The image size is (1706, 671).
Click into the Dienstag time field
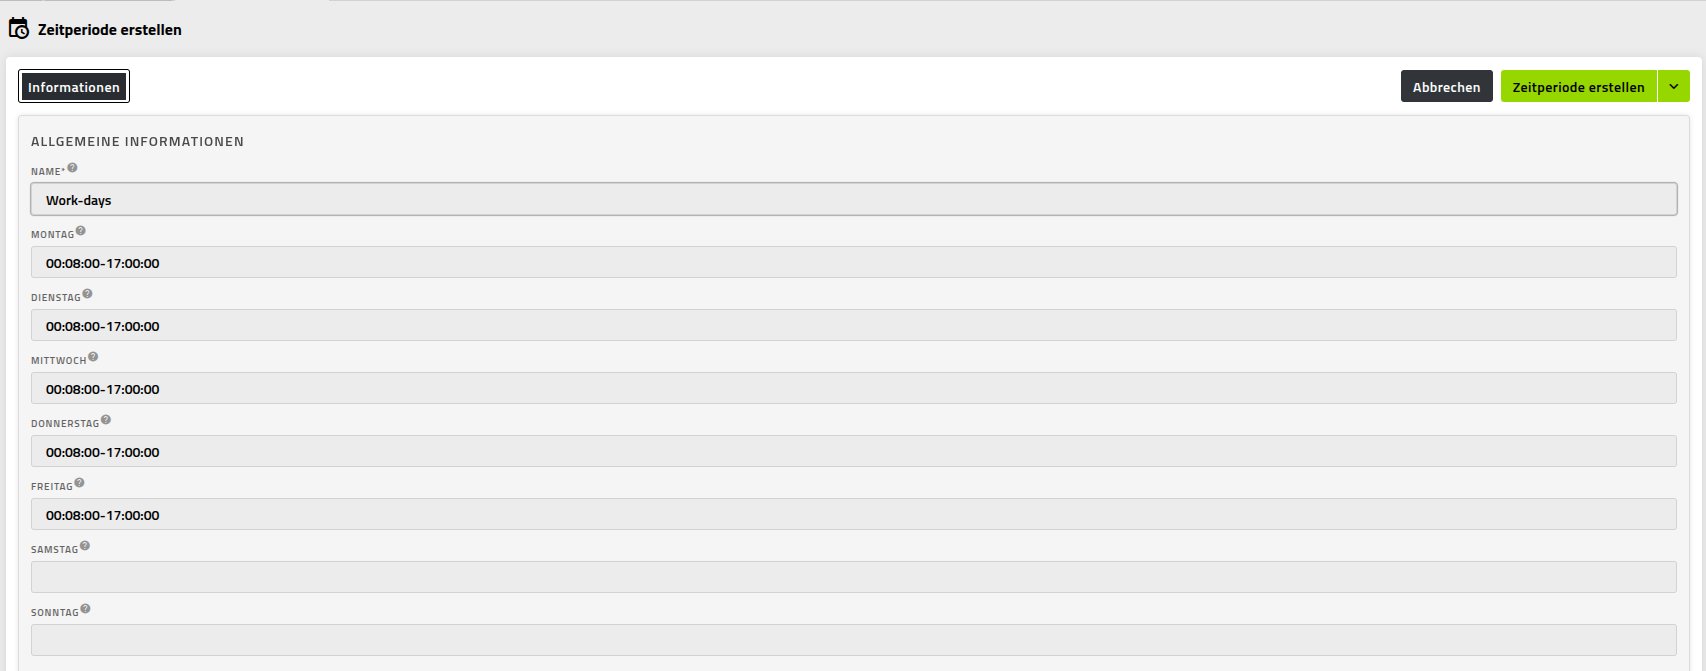coord(853,326)
